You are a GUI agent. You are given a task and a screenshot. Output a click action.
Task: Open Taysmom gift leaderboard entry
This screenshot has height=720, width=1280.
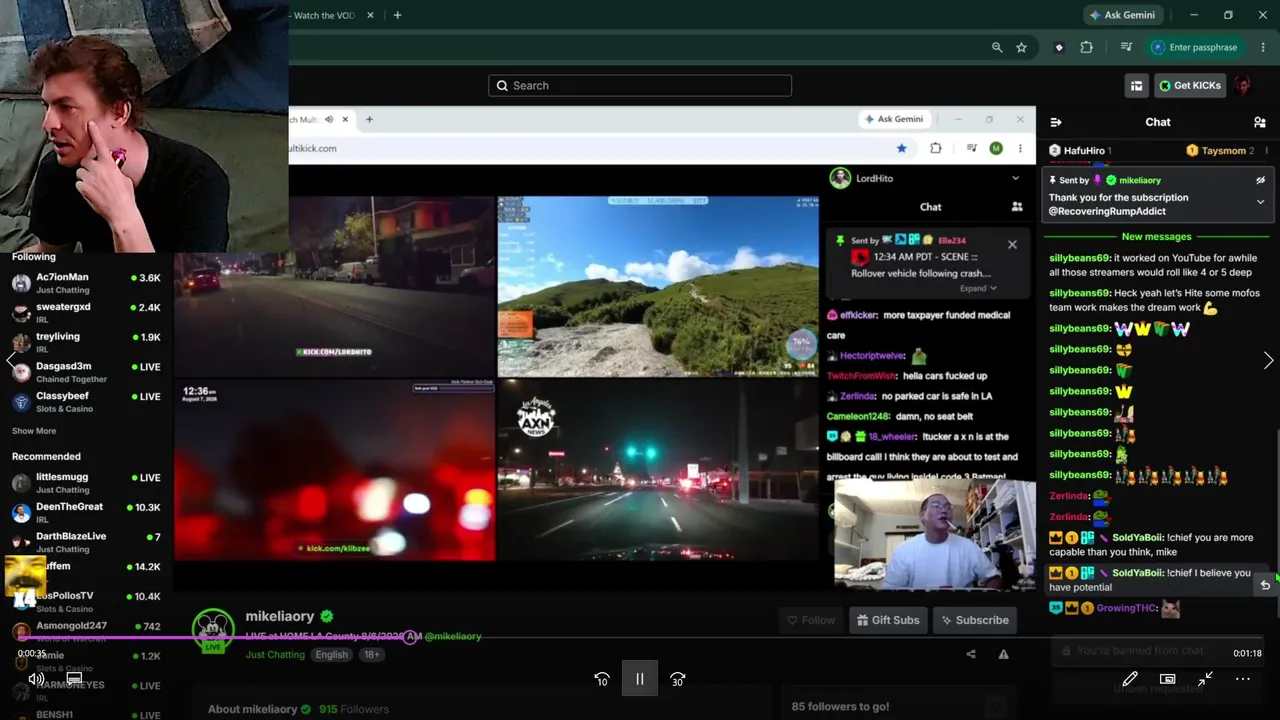(1220, 151)
